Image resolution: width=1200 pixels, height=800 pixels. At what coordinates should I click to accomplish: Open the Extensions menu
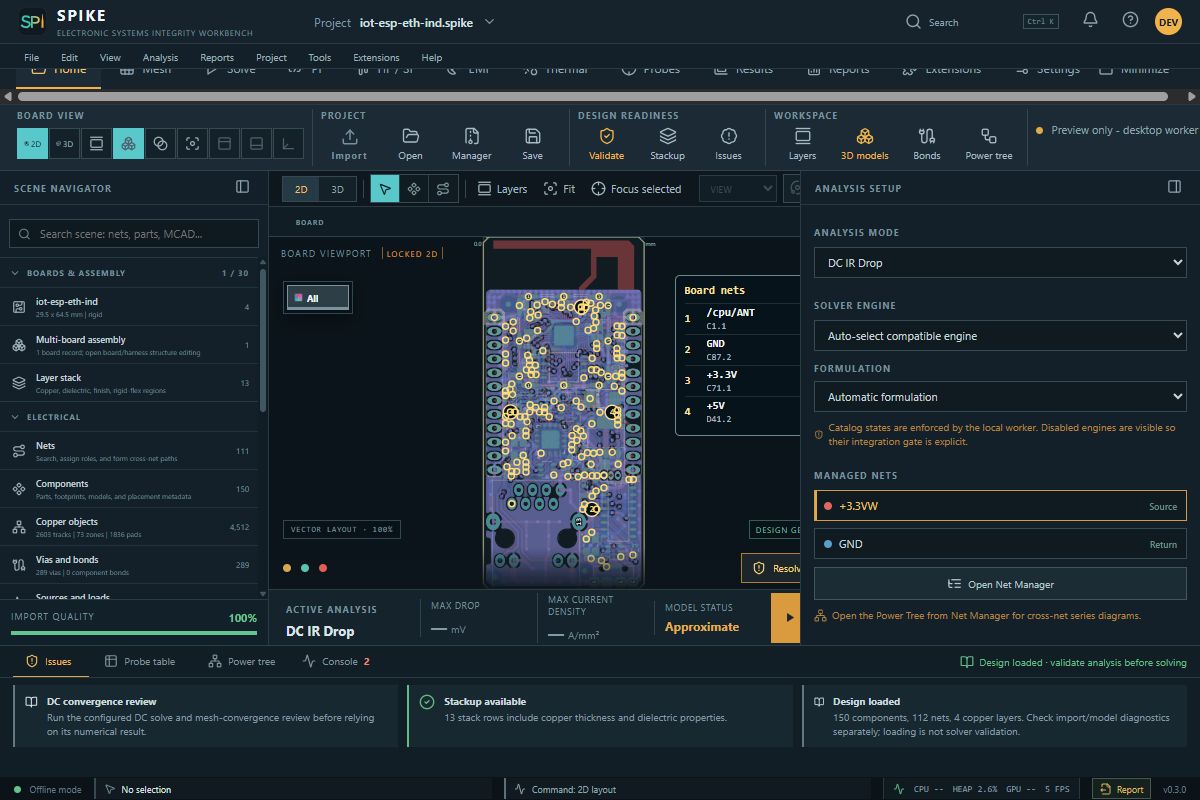coord(376,57)
